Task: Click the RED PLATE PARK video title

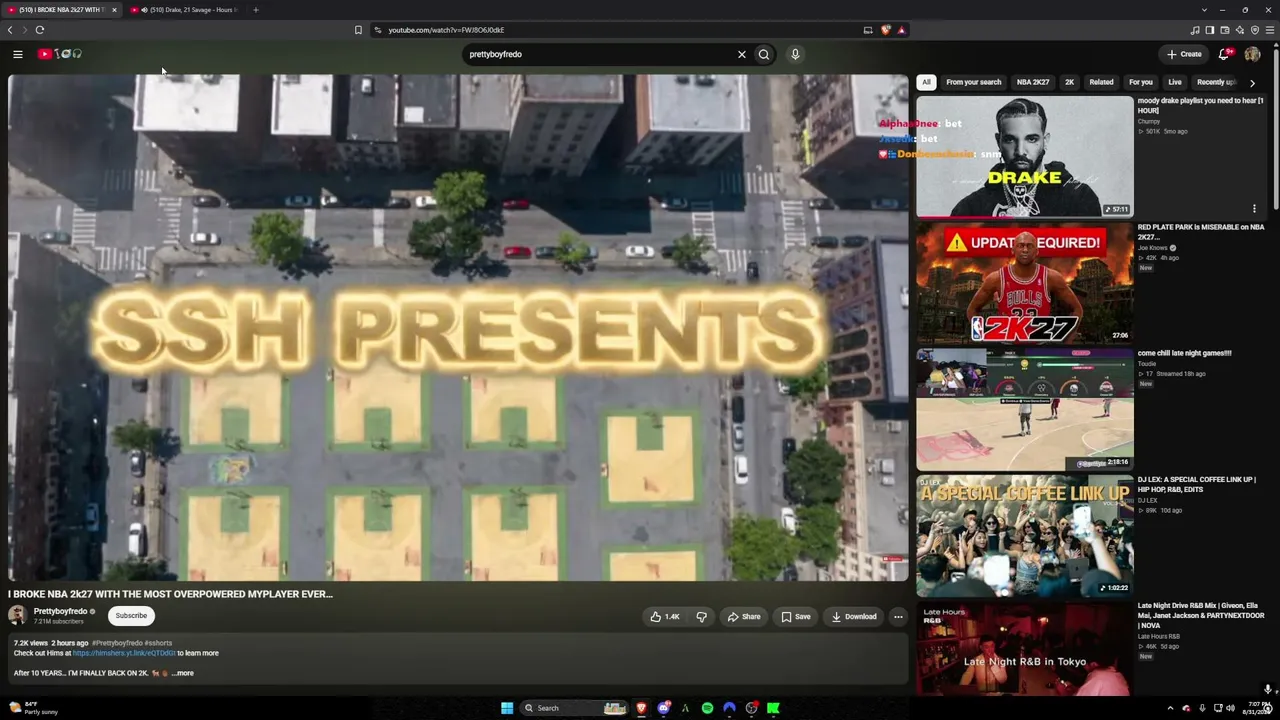Action: tap(1201, 232)
